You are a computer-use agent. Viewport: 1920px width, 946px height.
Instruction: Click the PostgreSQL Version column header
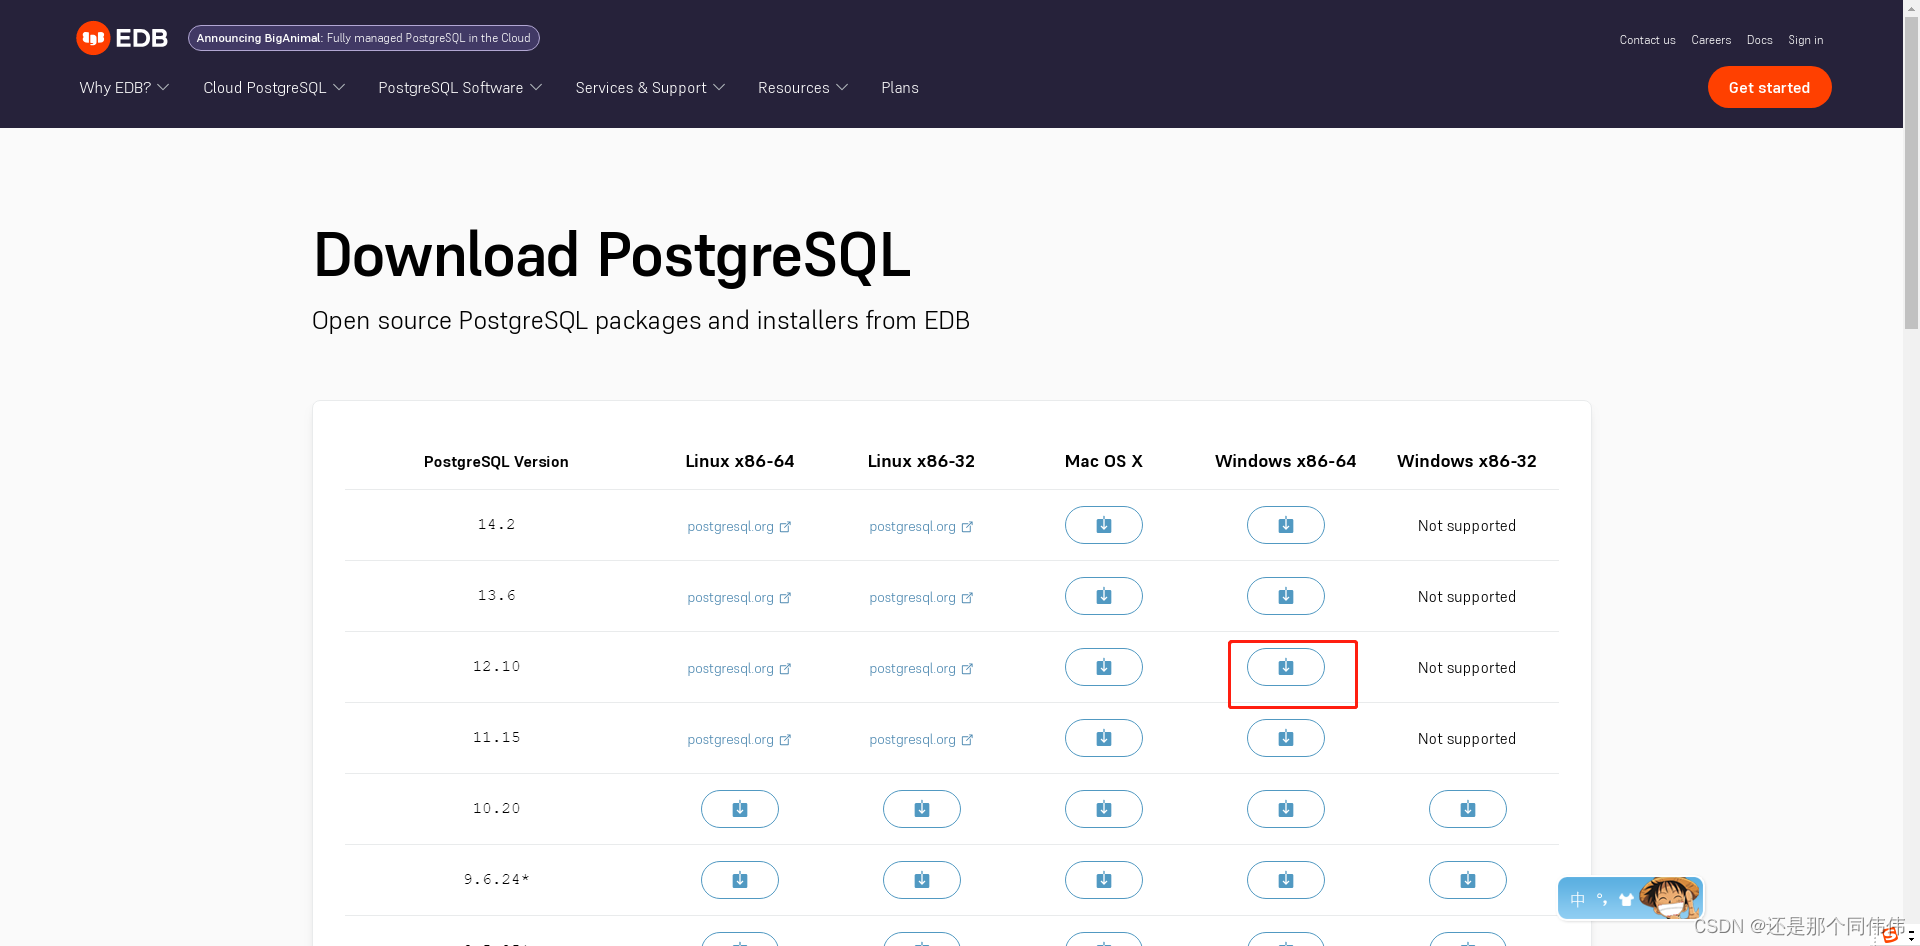496,462
